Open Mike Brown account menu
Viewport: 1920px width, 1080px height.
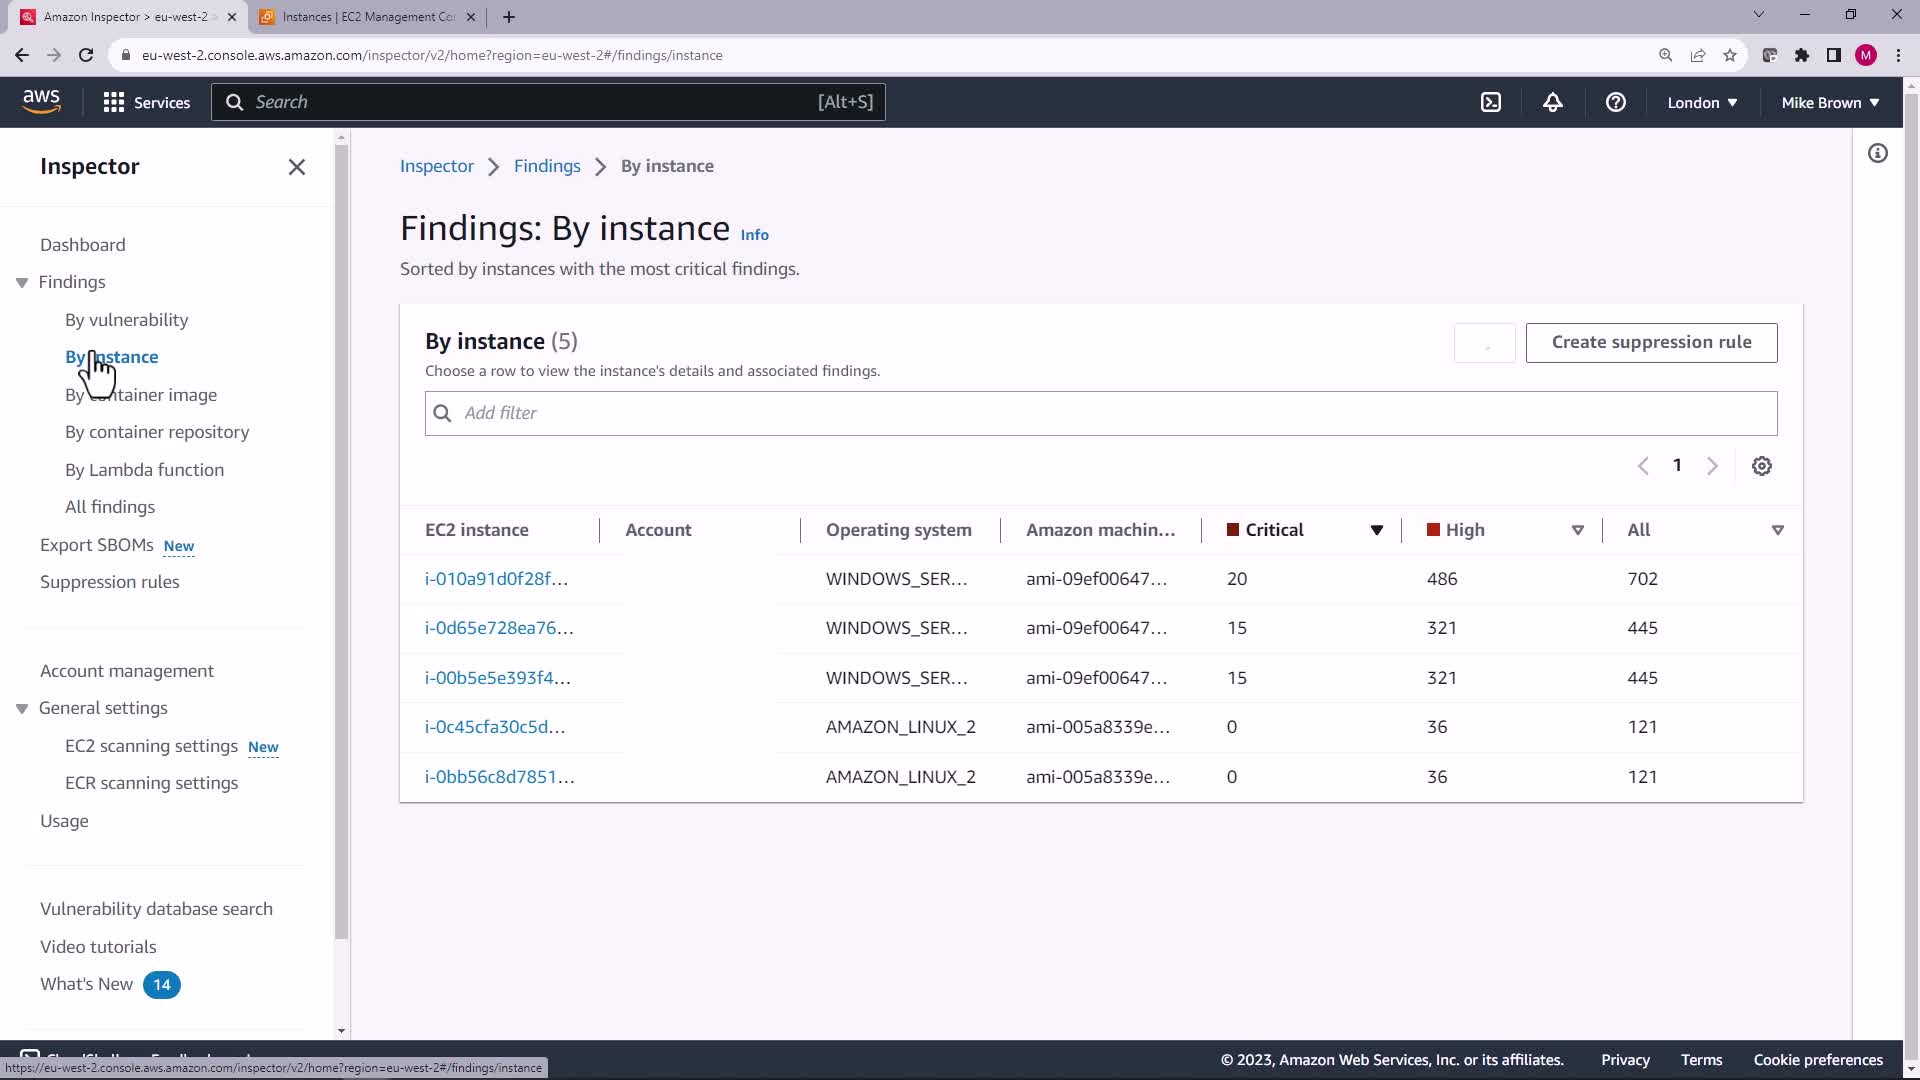pos(1829,102)
